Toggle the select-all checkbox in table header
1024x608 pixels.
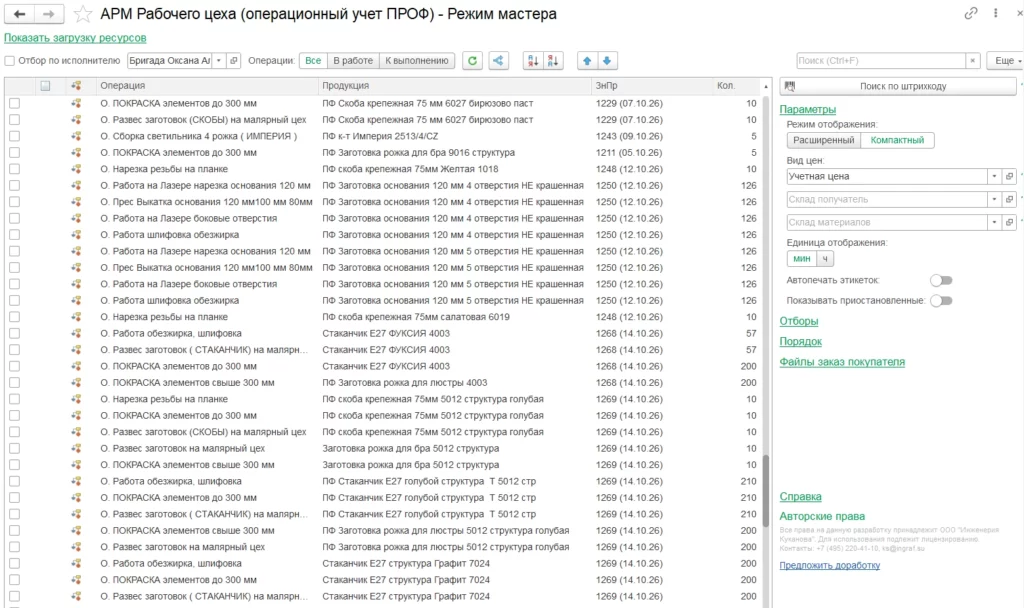[45, 86]
